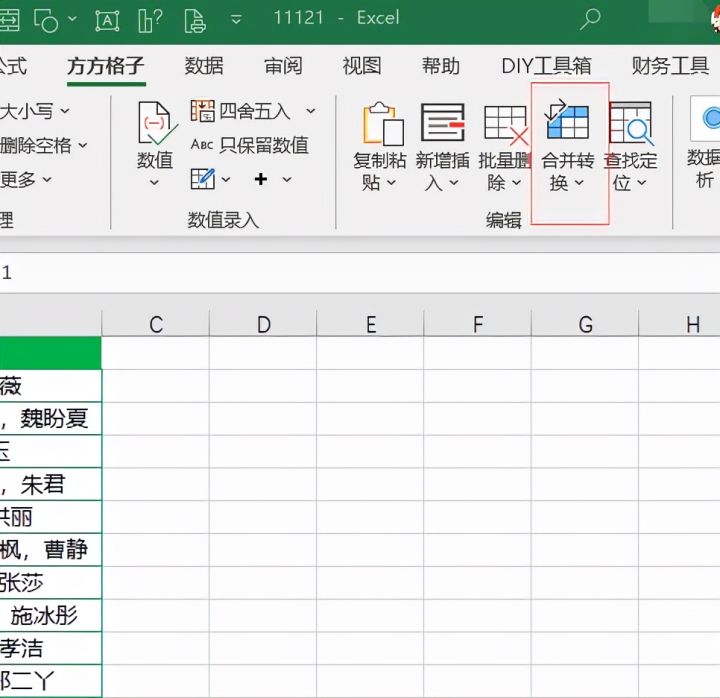The image size is (720, 698).
Task: Click inside the formula bar
Action: click(360, 273)
